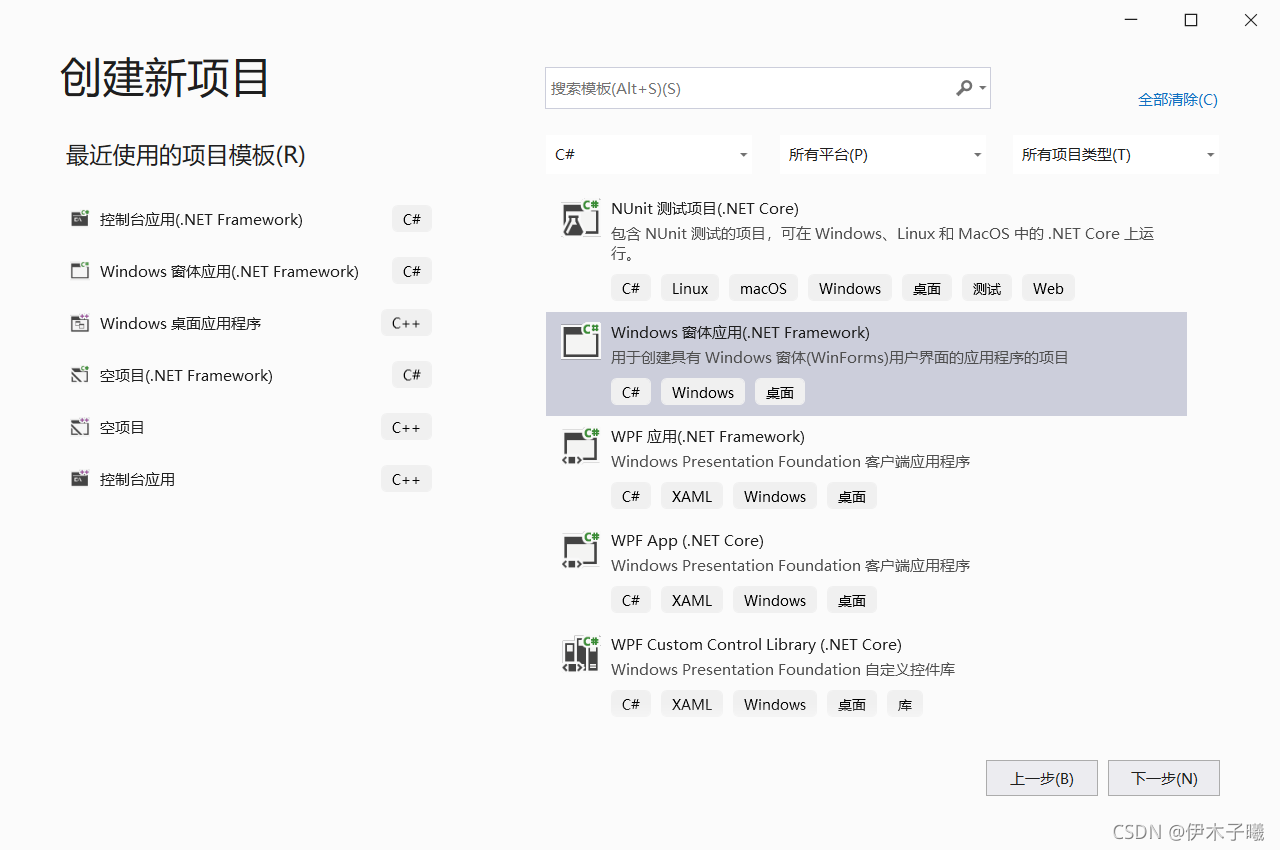Click the 下一步(N) button
1280x850 pixels.
click(1164, 778)
